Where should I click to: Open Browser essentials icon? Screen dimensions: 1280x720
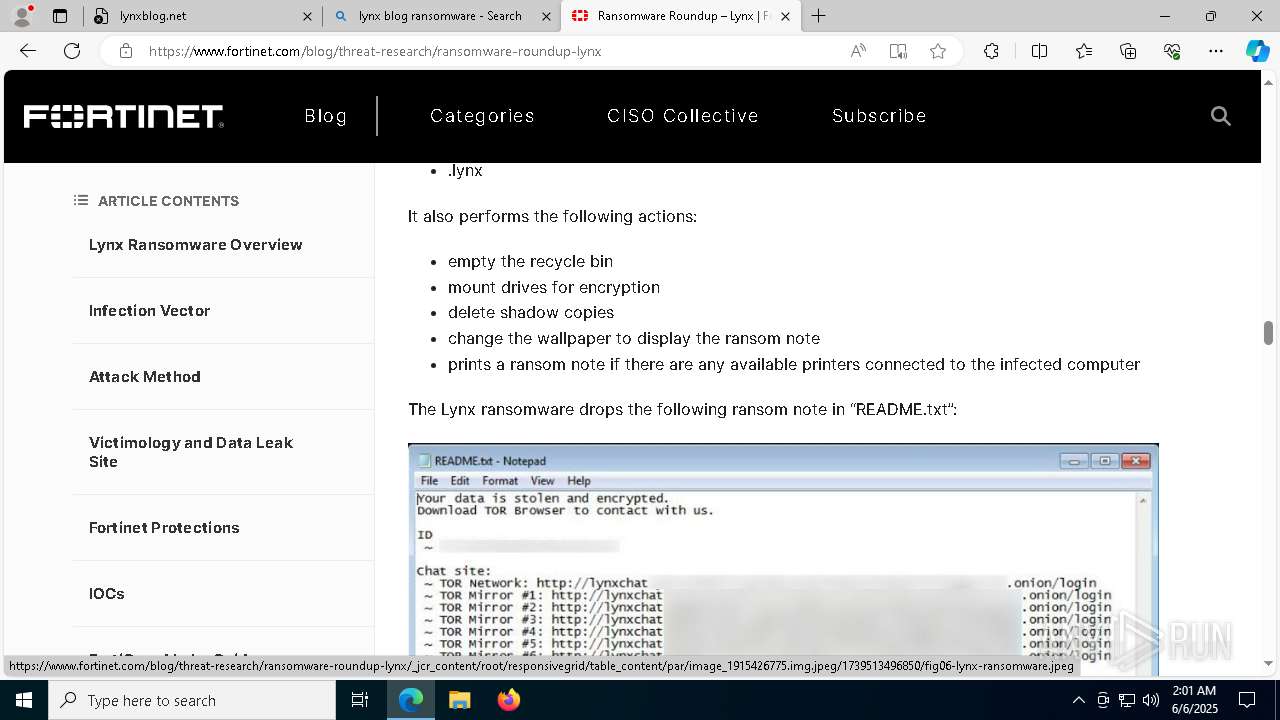pyautogui.click(x=1172, y=51)
